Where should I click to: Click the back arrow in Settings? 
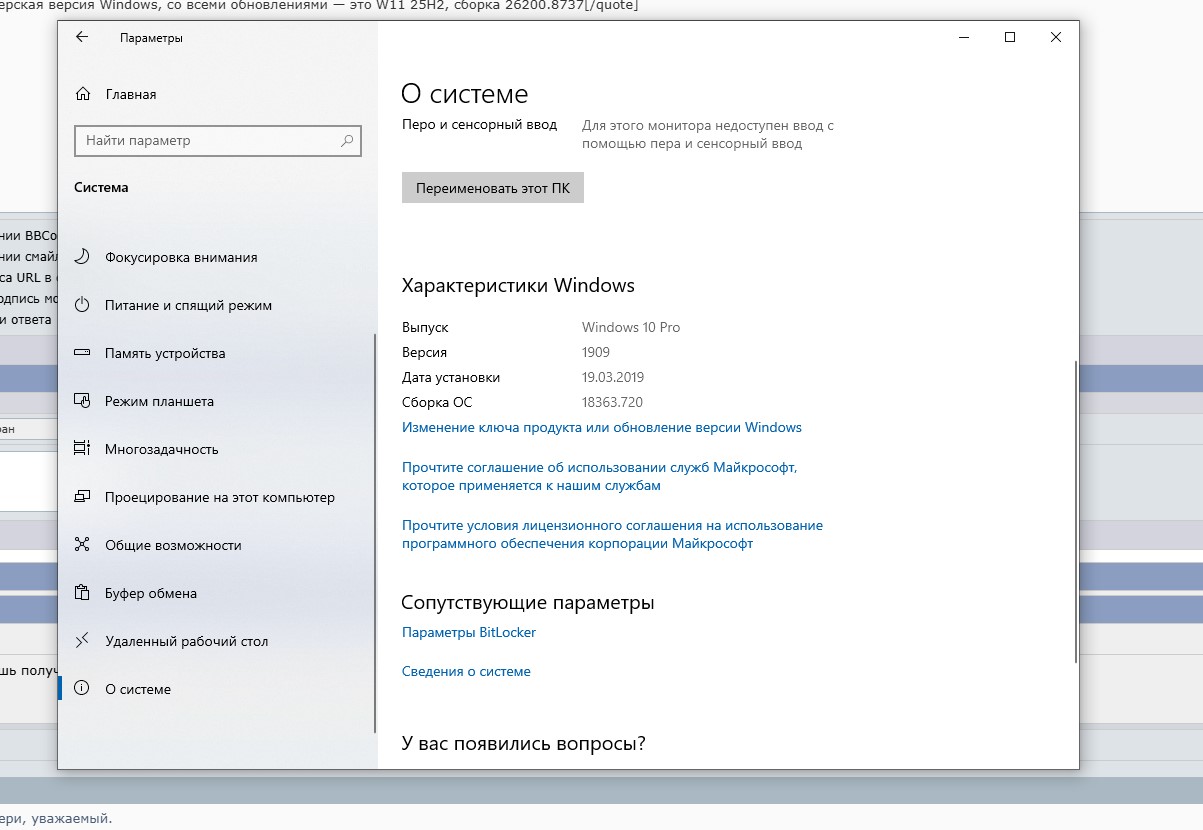(82, 37)
